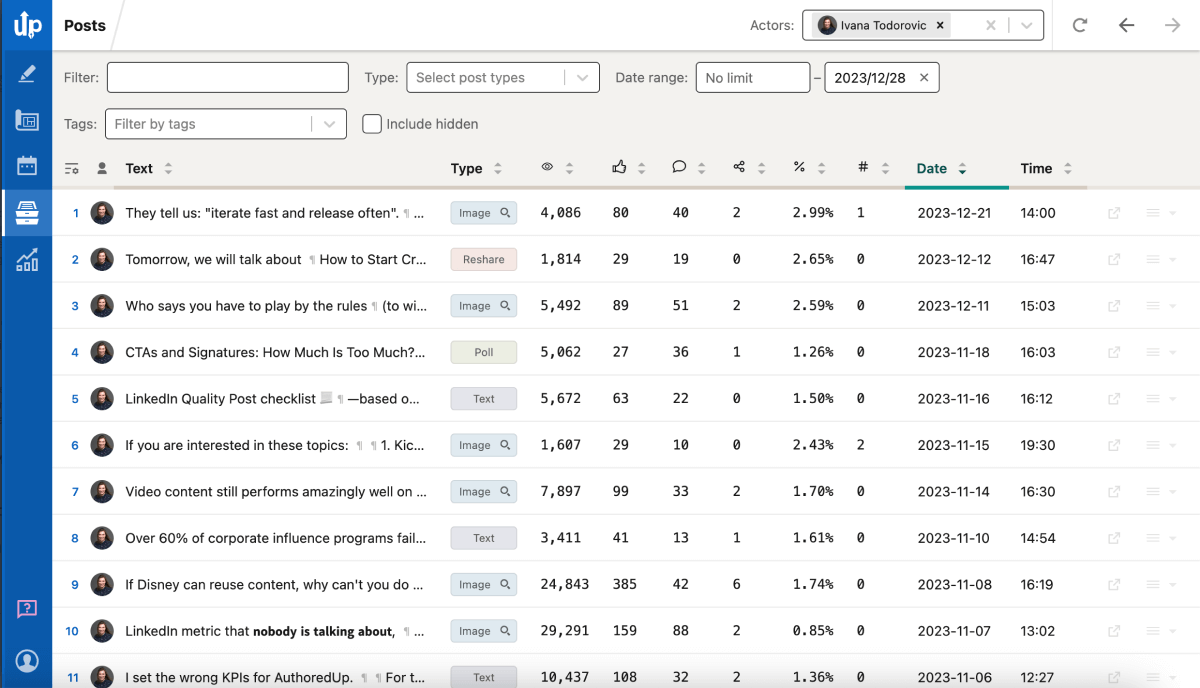Refresh the posts list with the reload icon
The image size is (1200, 688).
[x=1079, y=25]
